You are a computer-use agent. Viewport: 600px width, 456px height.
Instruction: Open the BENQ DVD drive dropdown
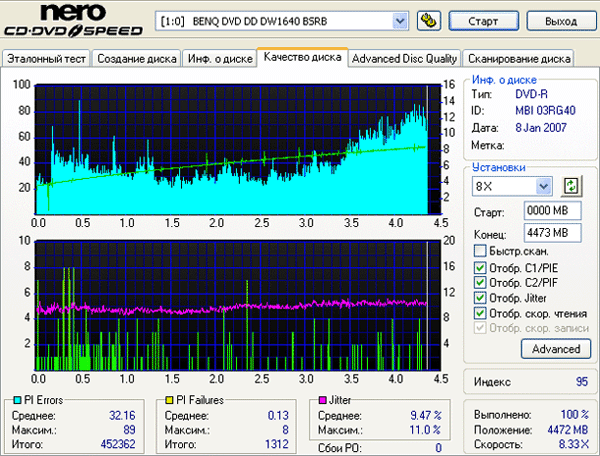coord(399,20)
